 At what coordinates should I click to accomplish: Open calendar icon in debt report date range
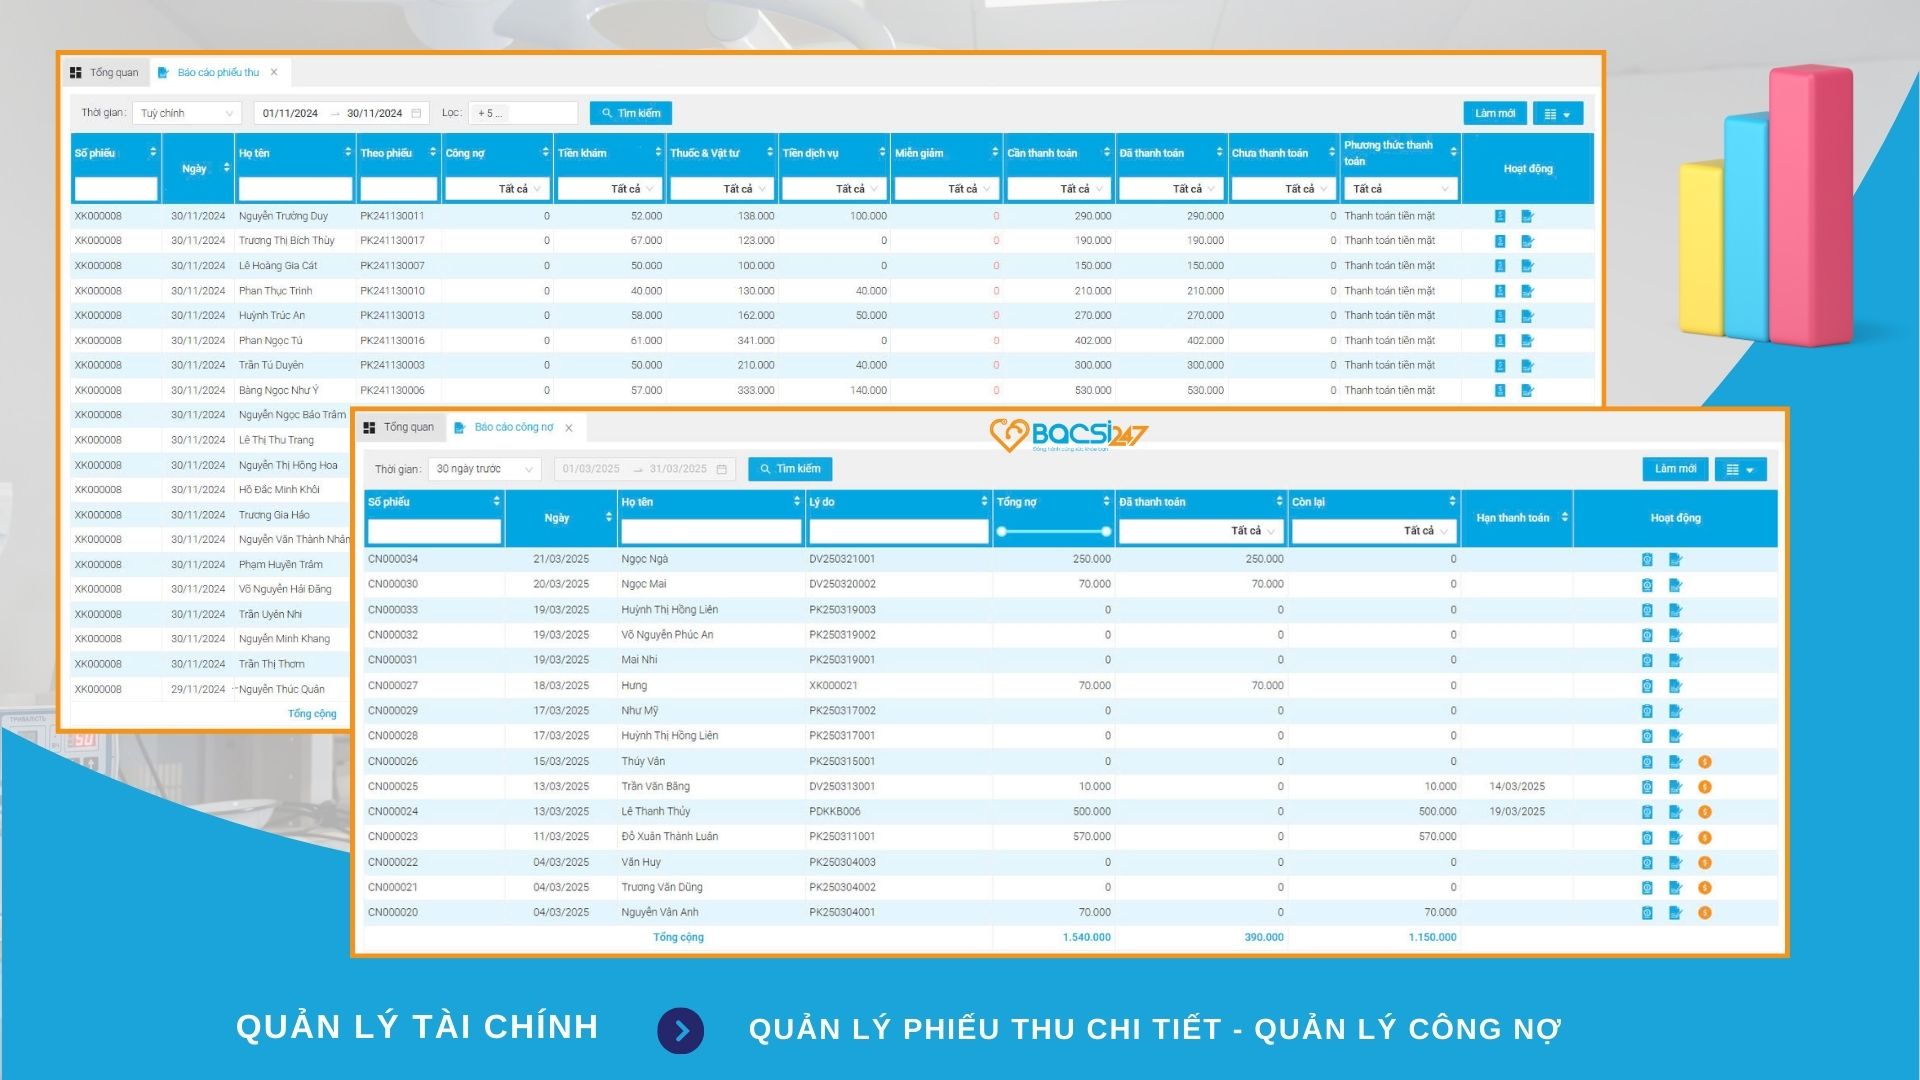(x=722, y=469)
